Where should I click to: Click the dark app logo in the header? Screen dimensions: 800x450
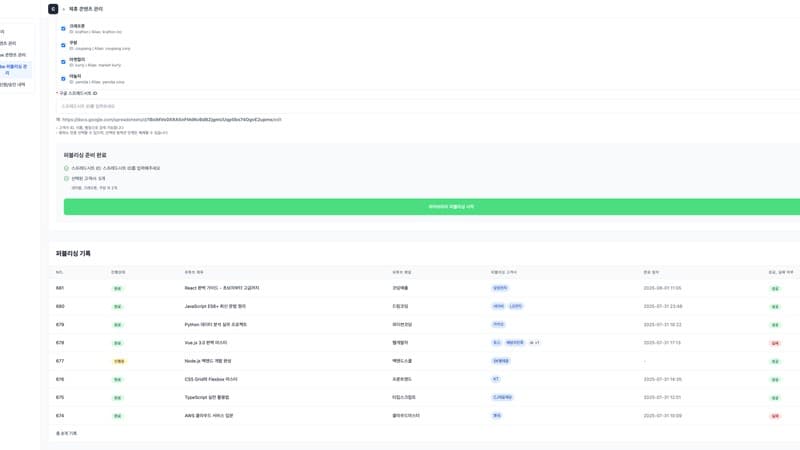(53, 9)
